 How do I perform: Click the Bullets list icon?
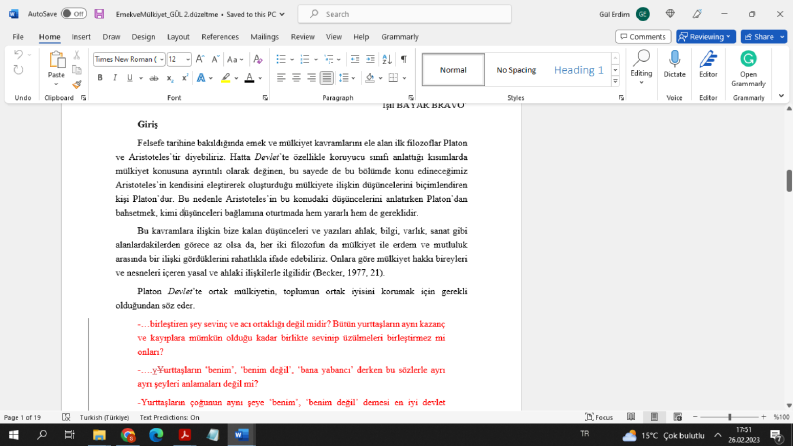(281, 59)
